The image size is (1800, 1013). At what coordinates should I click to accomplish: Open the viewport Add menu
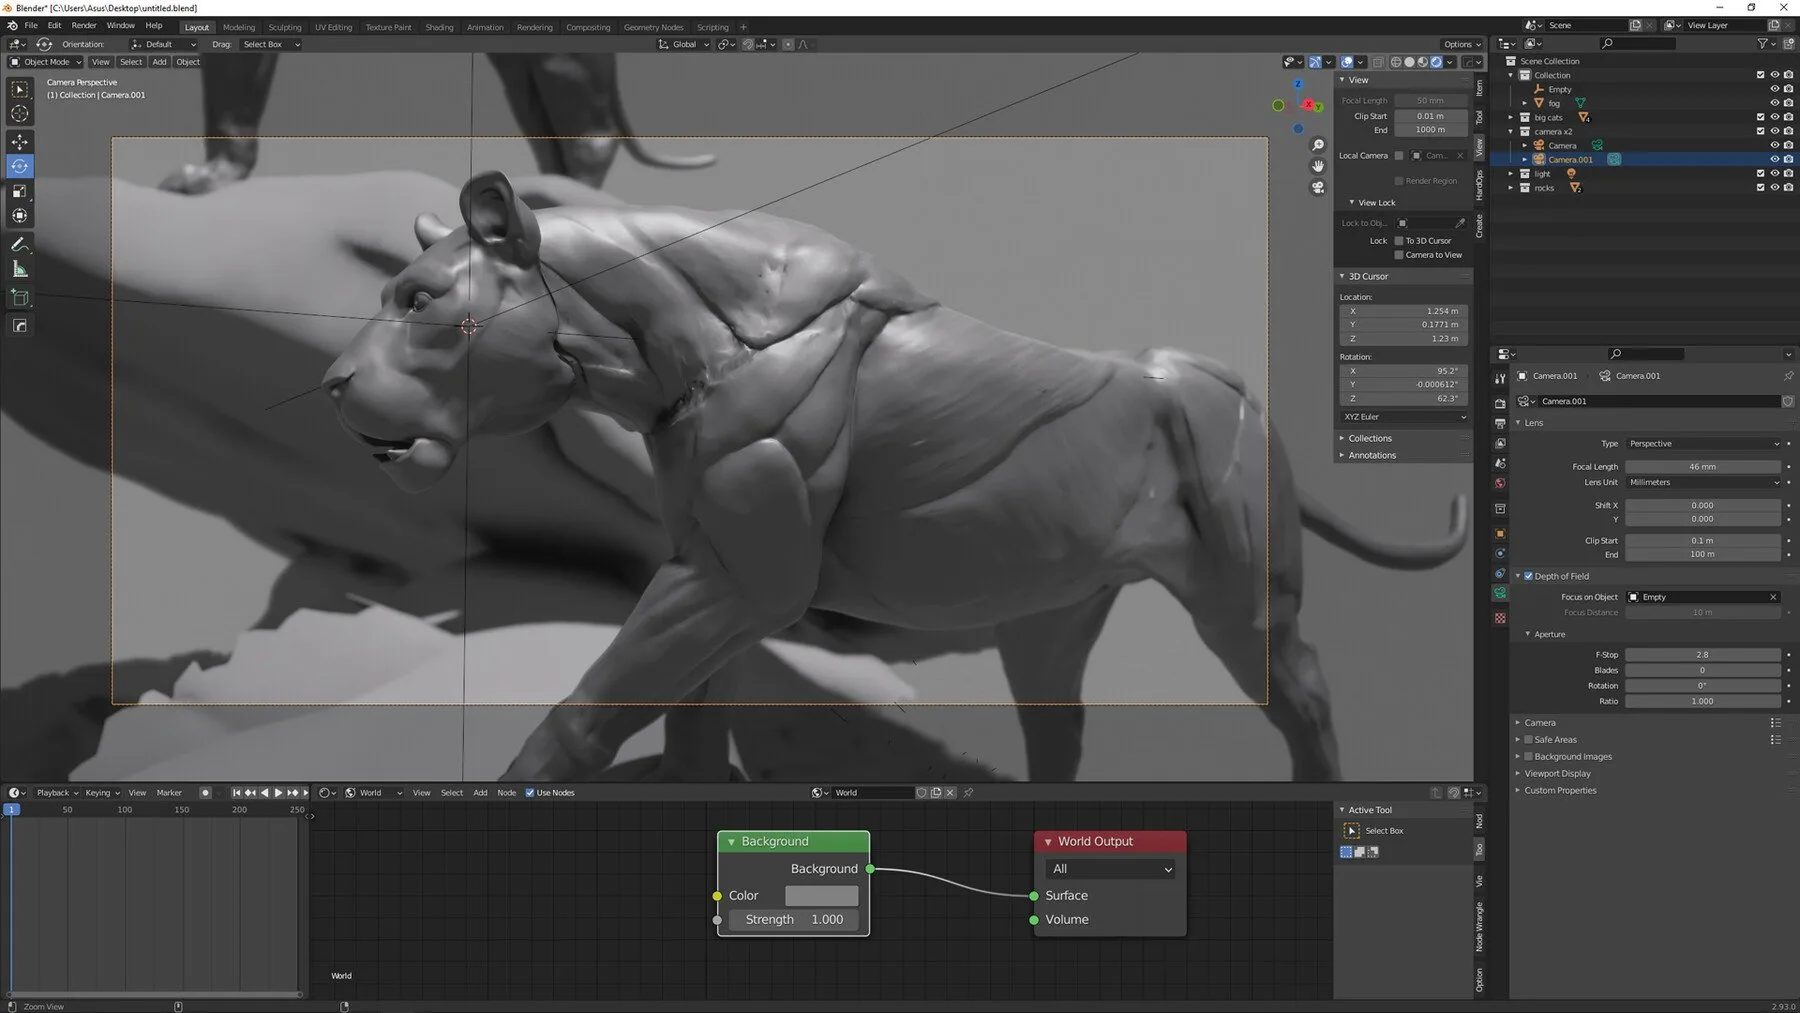tap(159, 62)
